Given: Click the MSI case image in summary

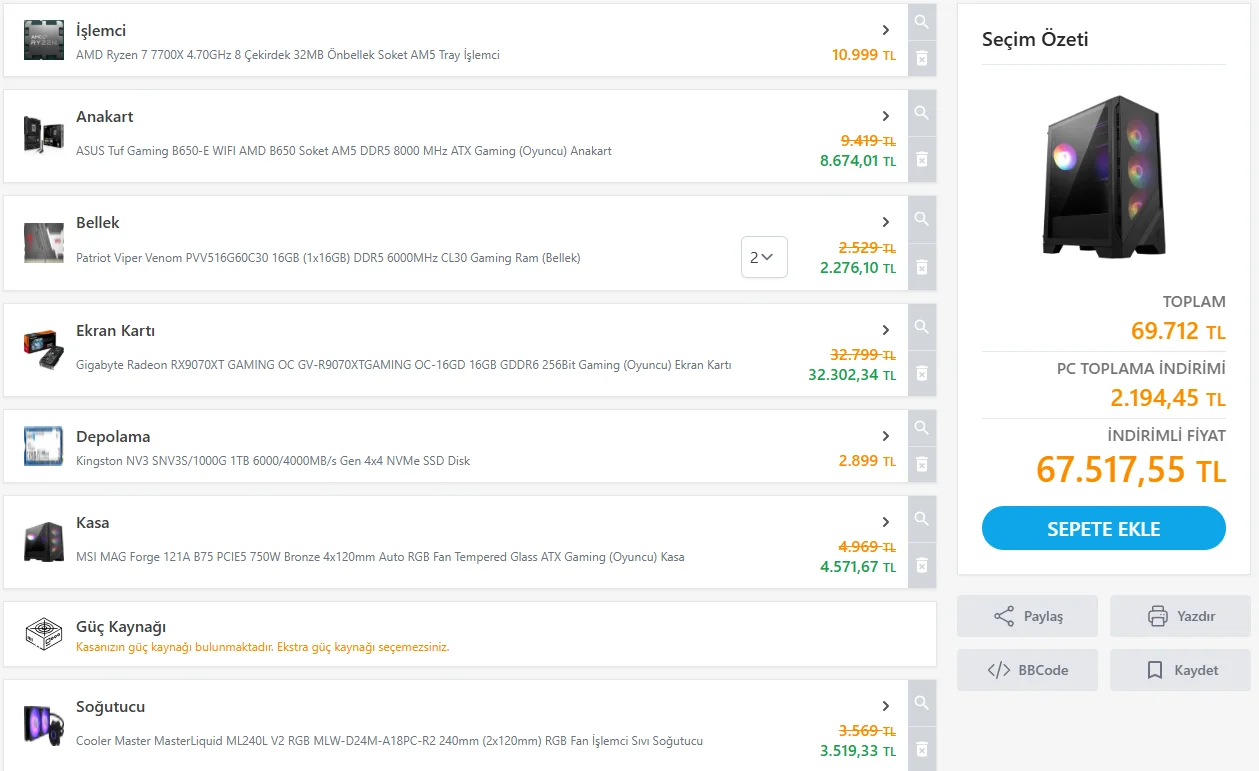Looking at the screenshot, I should click(1104, 176).
